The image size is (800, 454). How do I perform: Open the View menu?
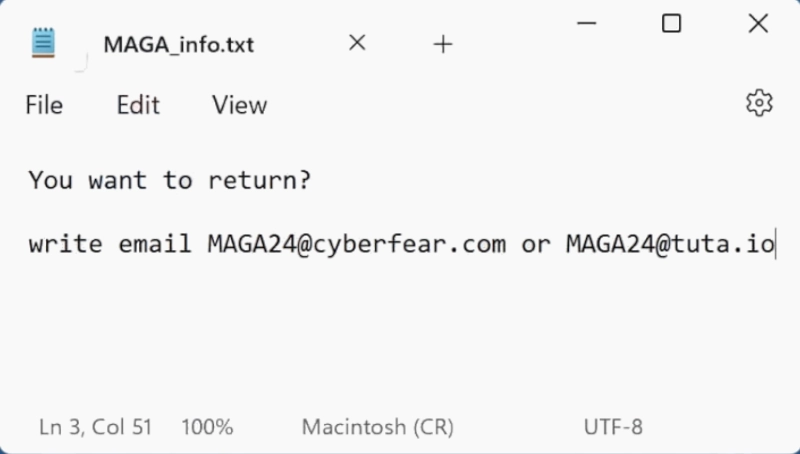(x=239, y=105)
